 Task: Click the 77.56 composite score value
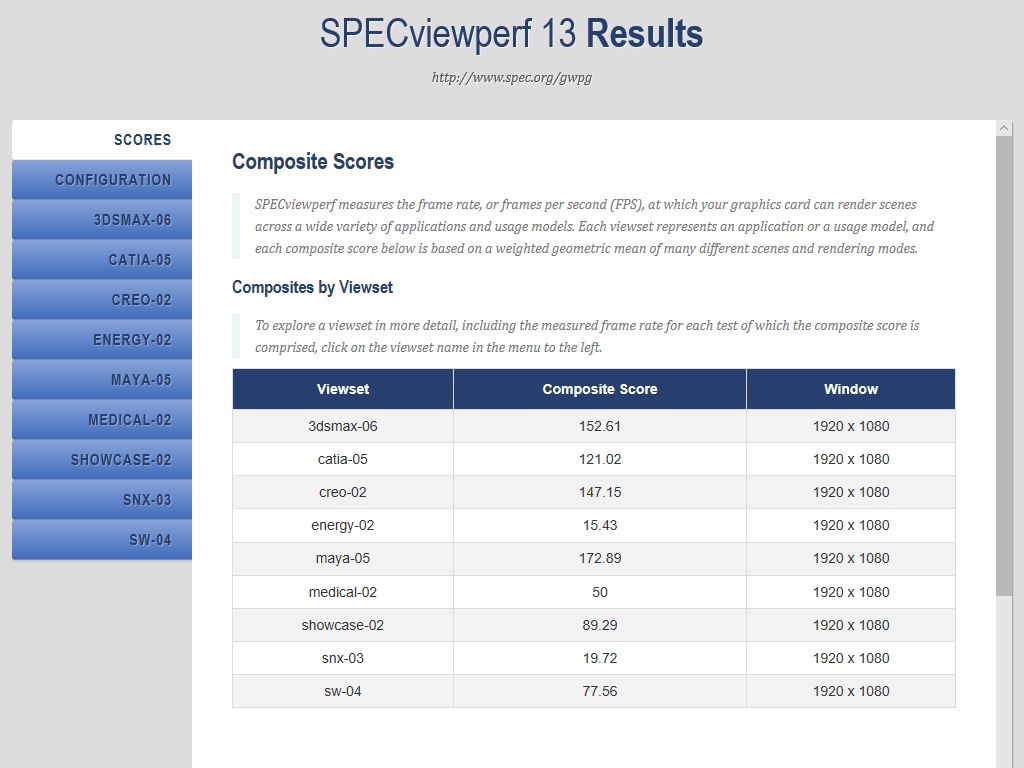point(600,691)
